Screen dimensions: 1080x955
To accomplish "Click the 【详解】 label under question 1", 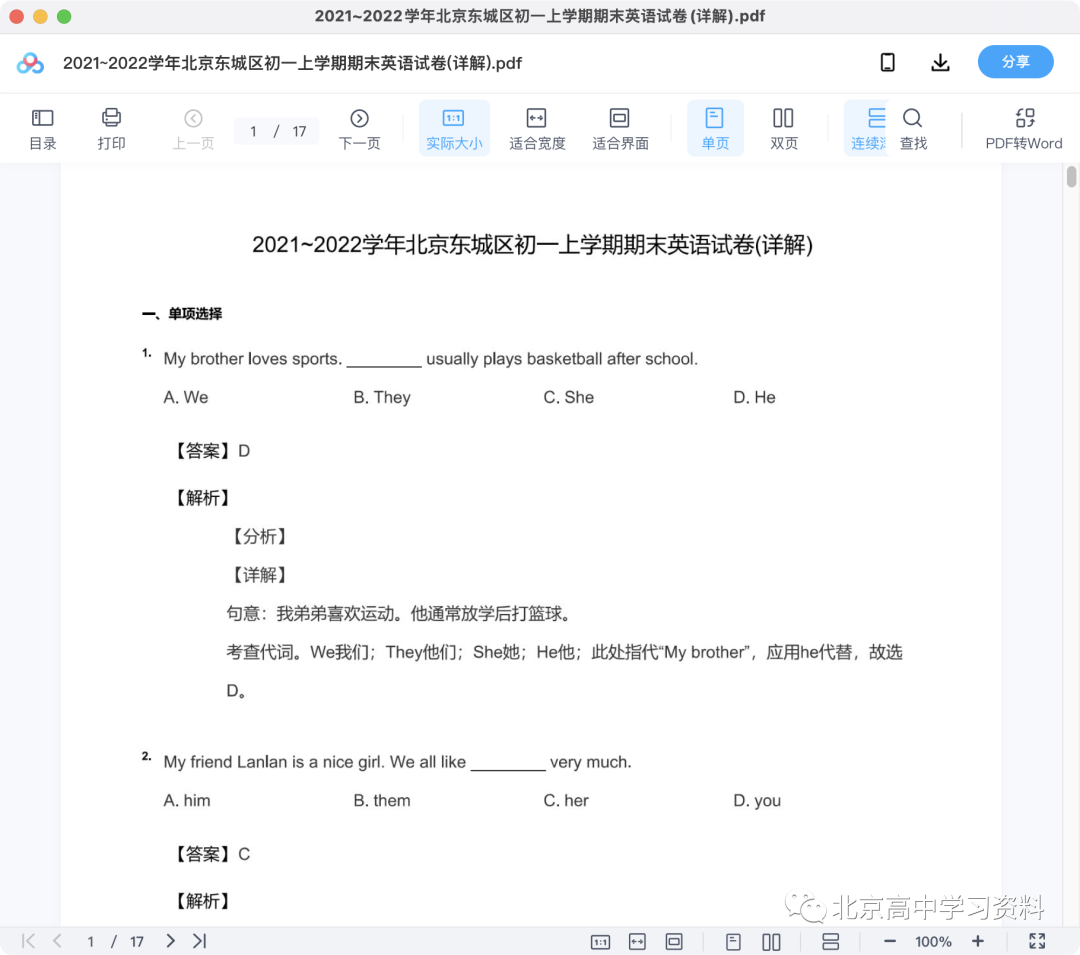I will [259, 575].
